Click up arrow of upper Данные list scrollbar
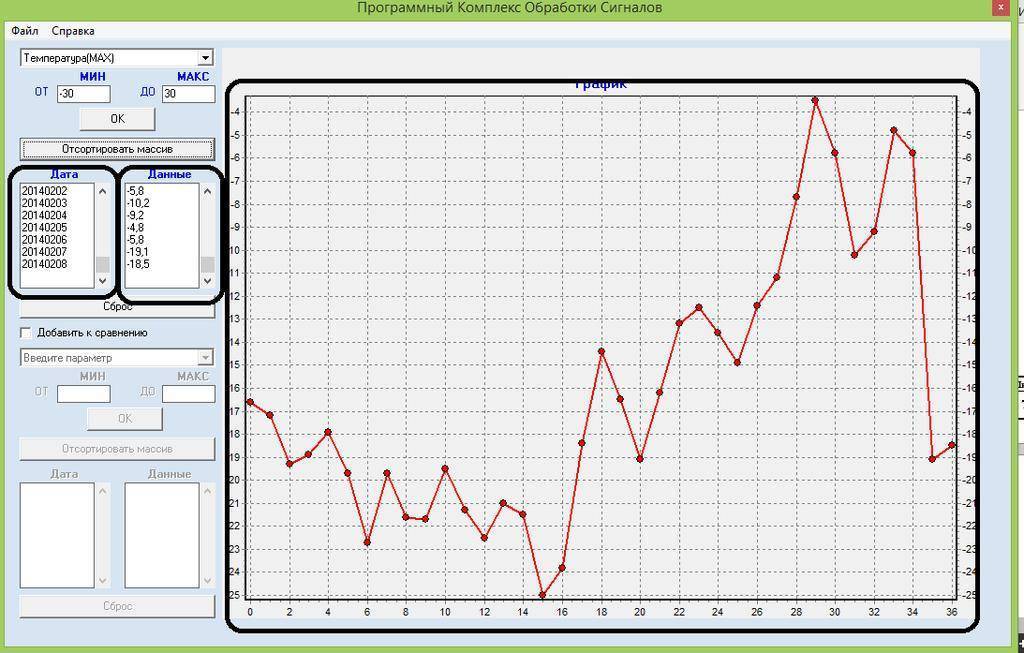Image resolution: width=1024 pixels, height=653 pixels. click(x=207, y=191)
